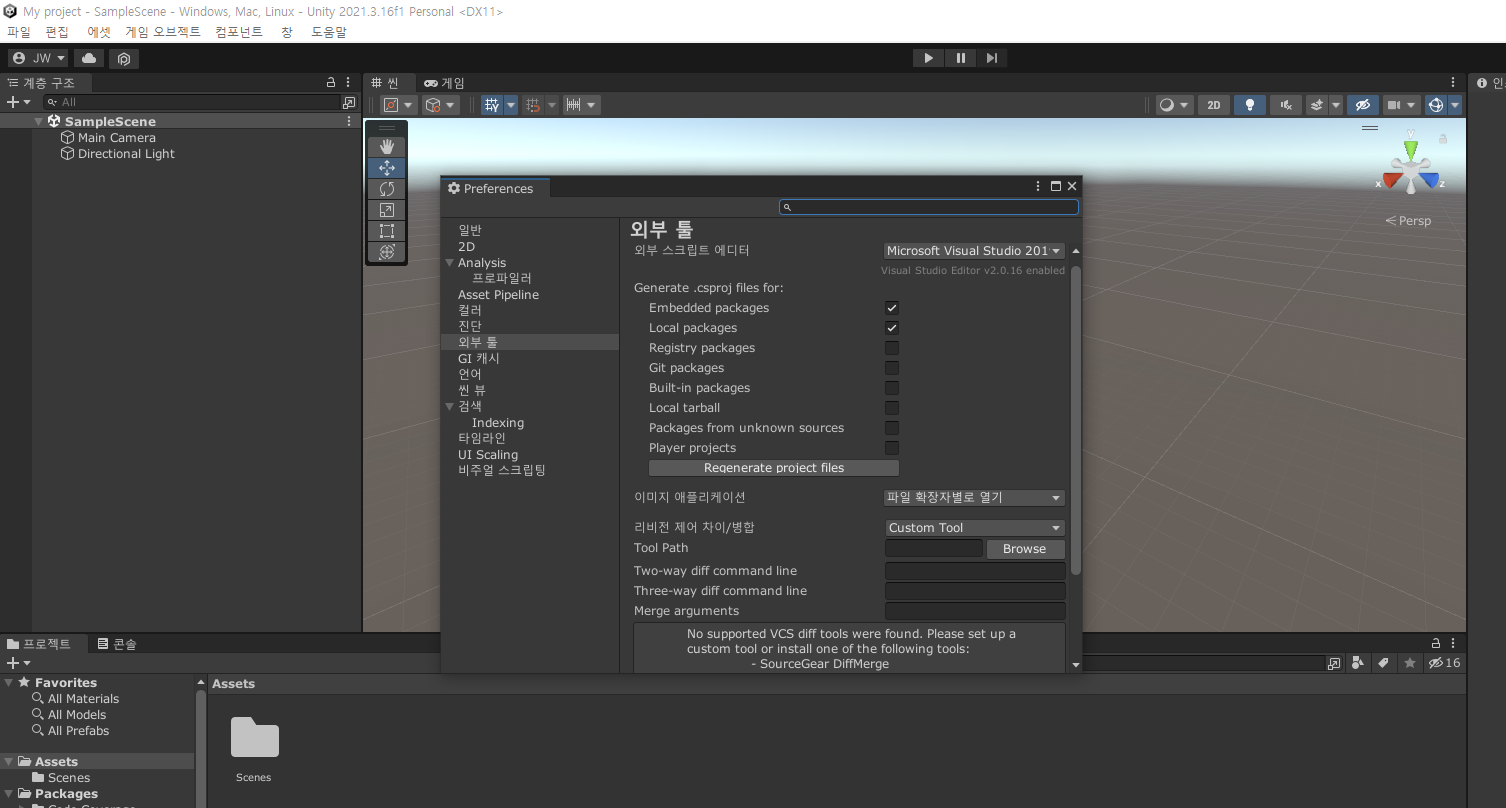Open SampleScene row three-dot menu
This screenshot has width=1506, height=808.
coord(349,121)
